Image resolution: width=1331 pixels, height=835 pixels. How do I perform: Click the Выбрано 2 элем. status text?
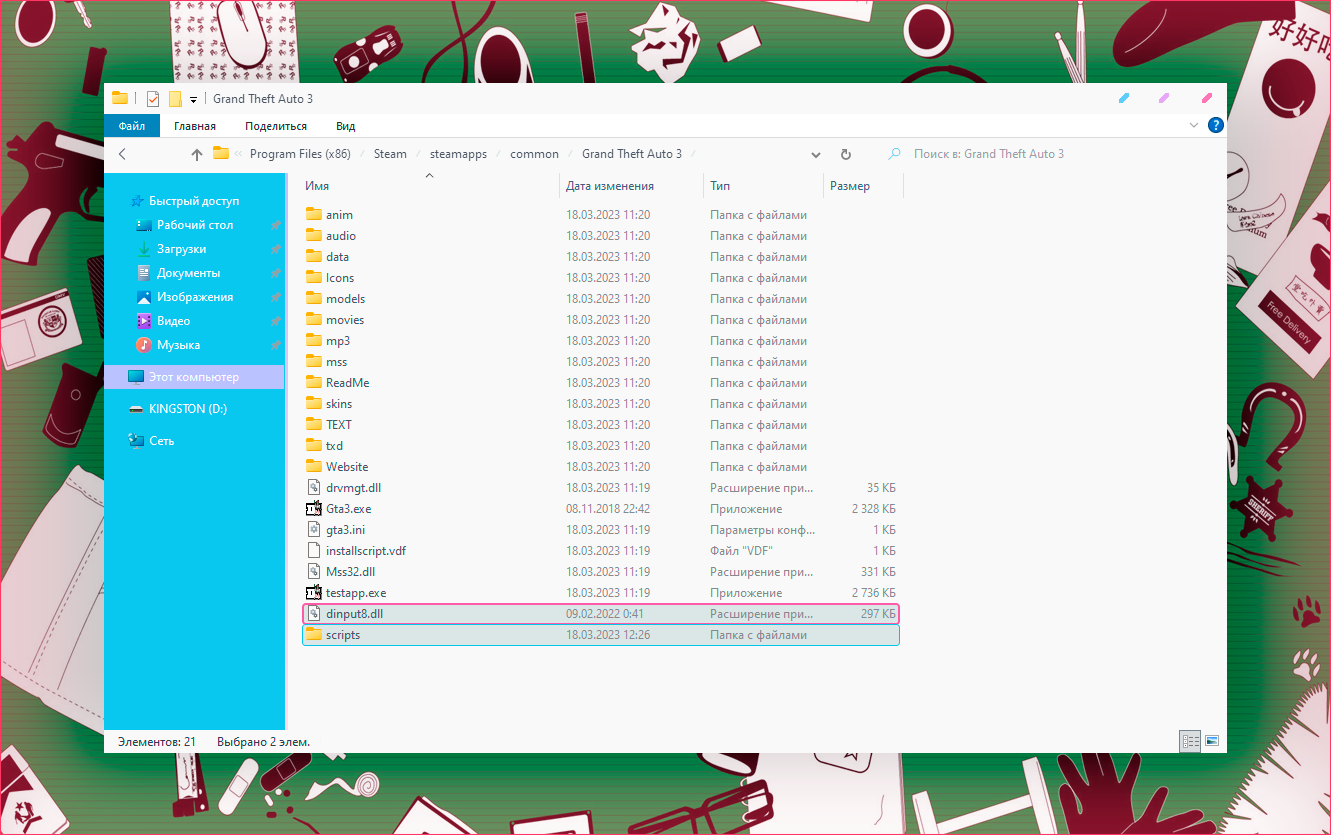(x=263, y=742)
